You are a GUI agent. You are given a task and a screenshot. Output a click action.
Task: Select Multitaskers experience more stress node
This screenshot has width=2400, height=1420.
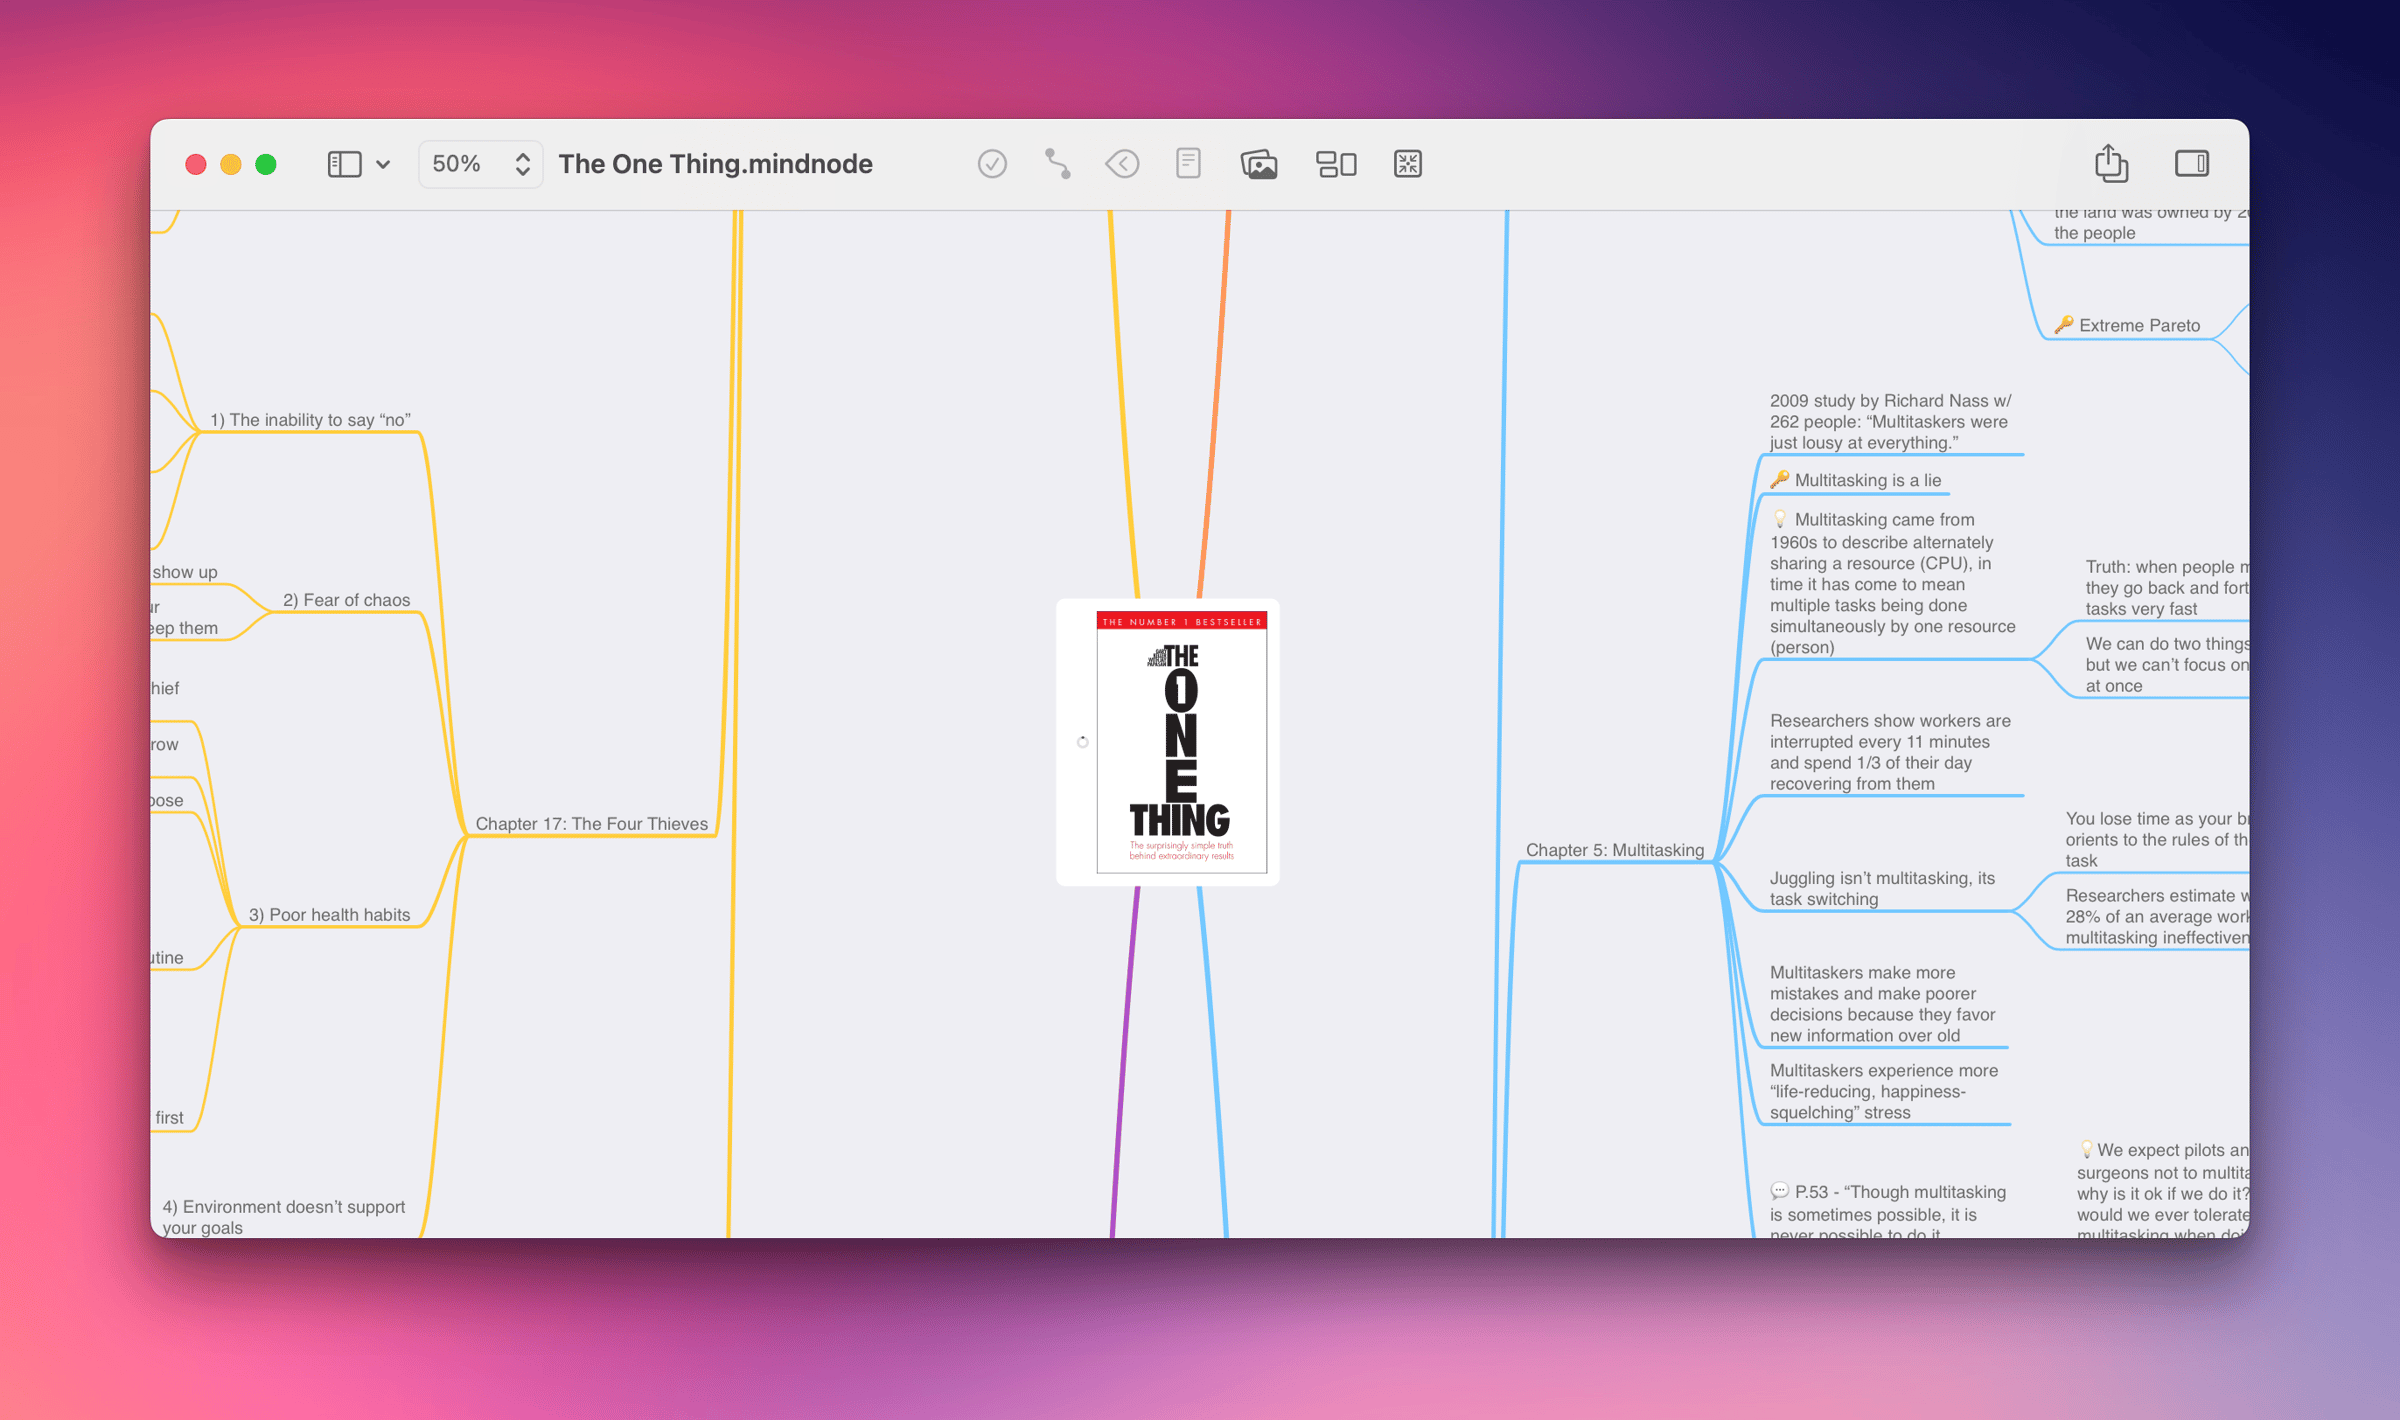tap(1884, 1091)
